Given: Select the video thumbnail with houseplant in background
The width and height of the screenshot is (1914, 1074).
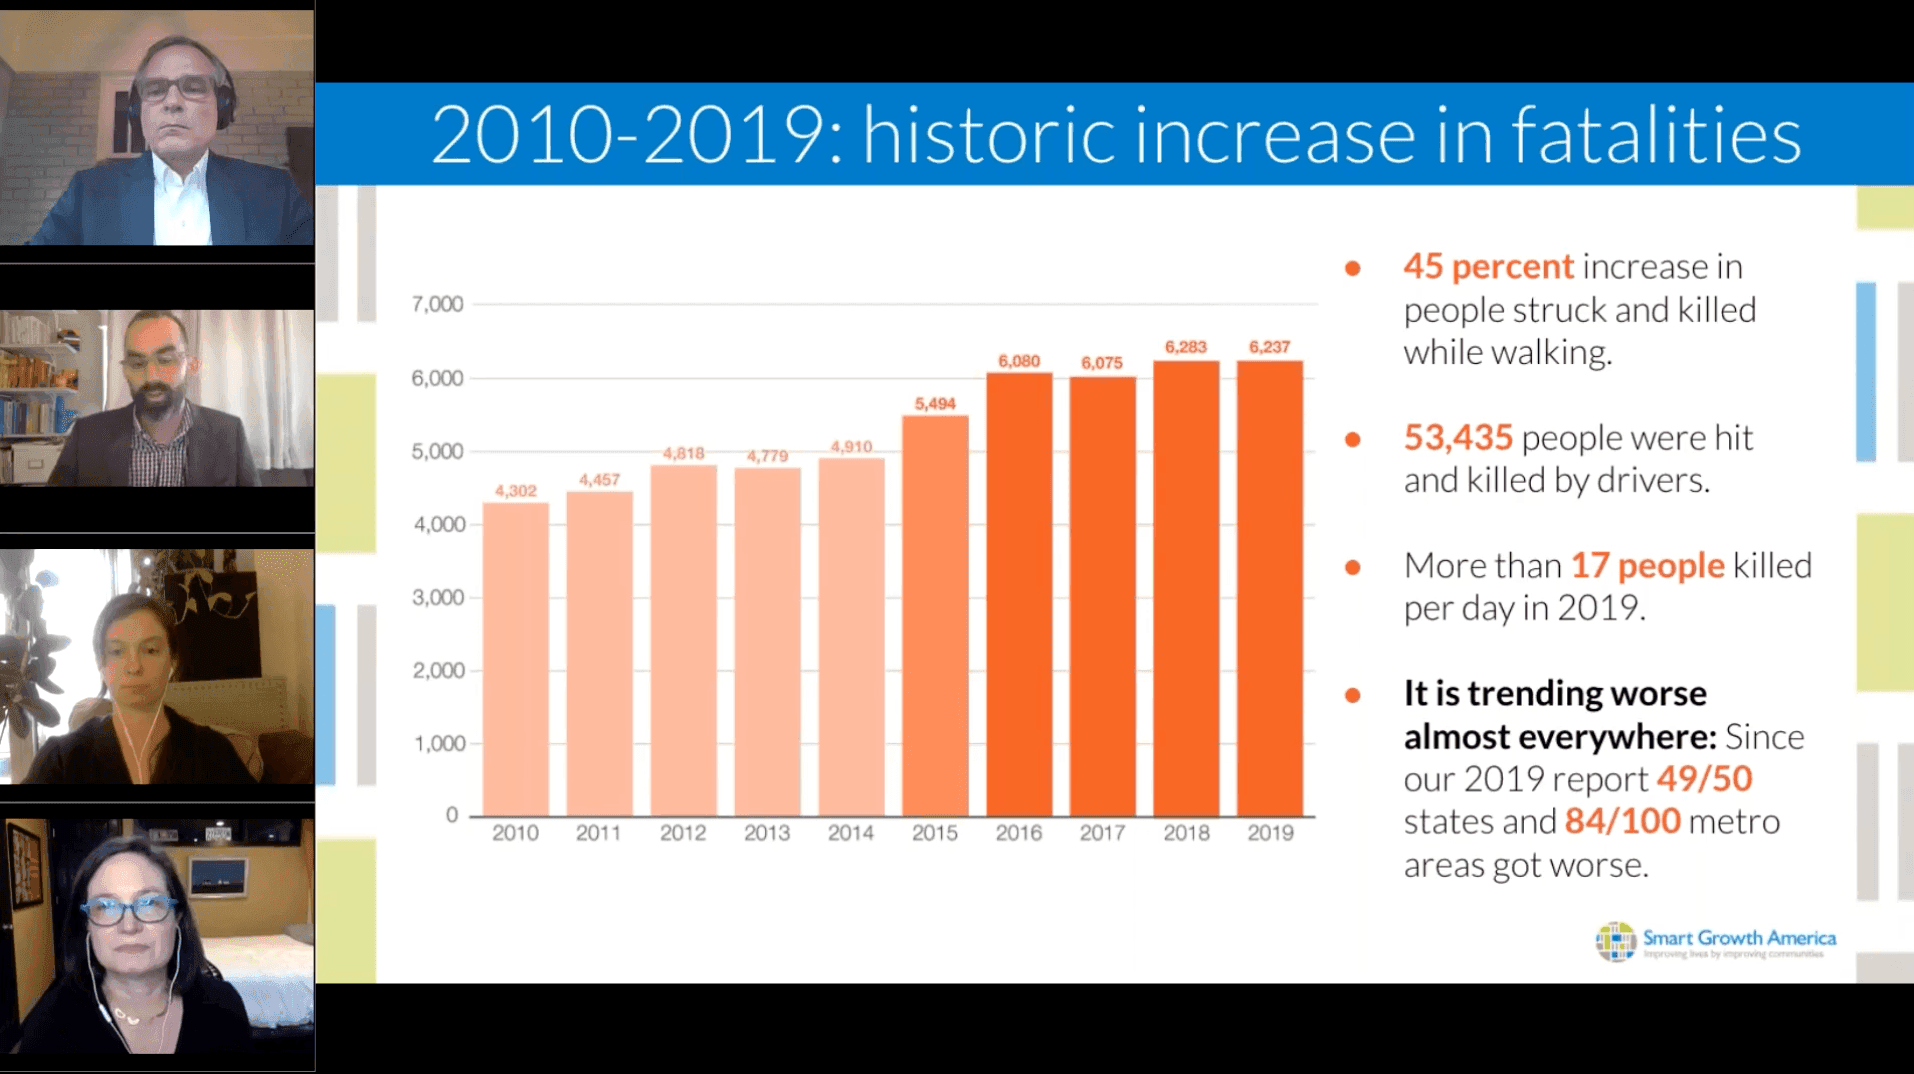Looking at the screenshot, I should point(157,666).
